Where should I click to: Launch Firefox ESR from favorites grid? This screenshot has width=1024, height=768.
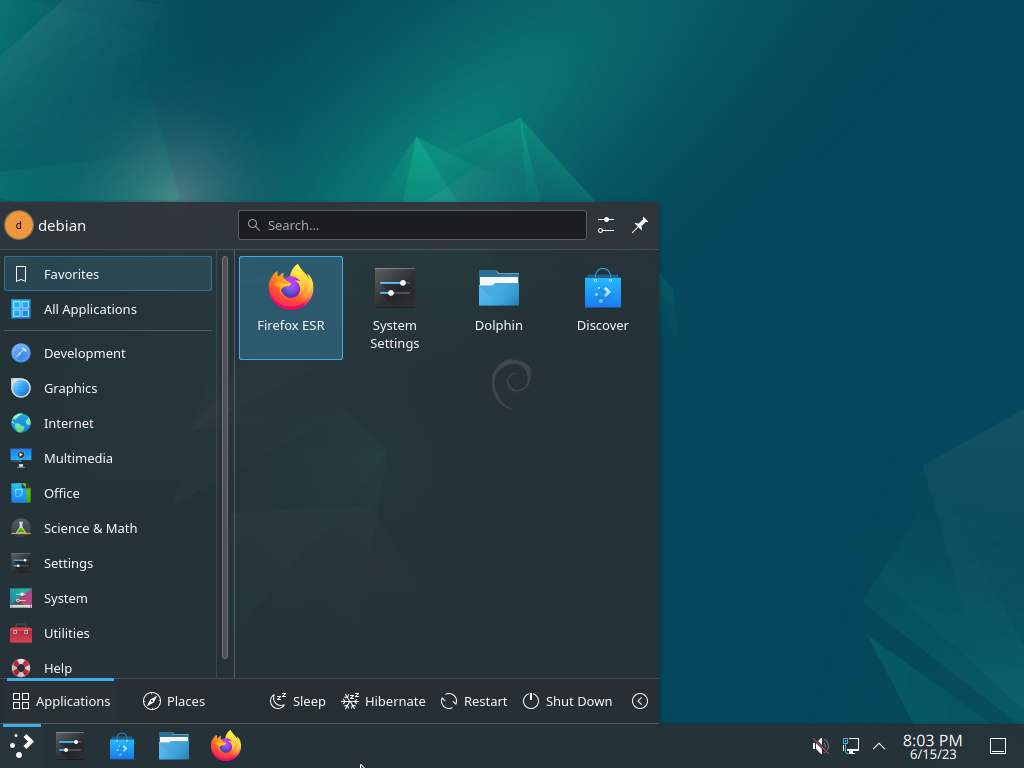tap(291, 308)
